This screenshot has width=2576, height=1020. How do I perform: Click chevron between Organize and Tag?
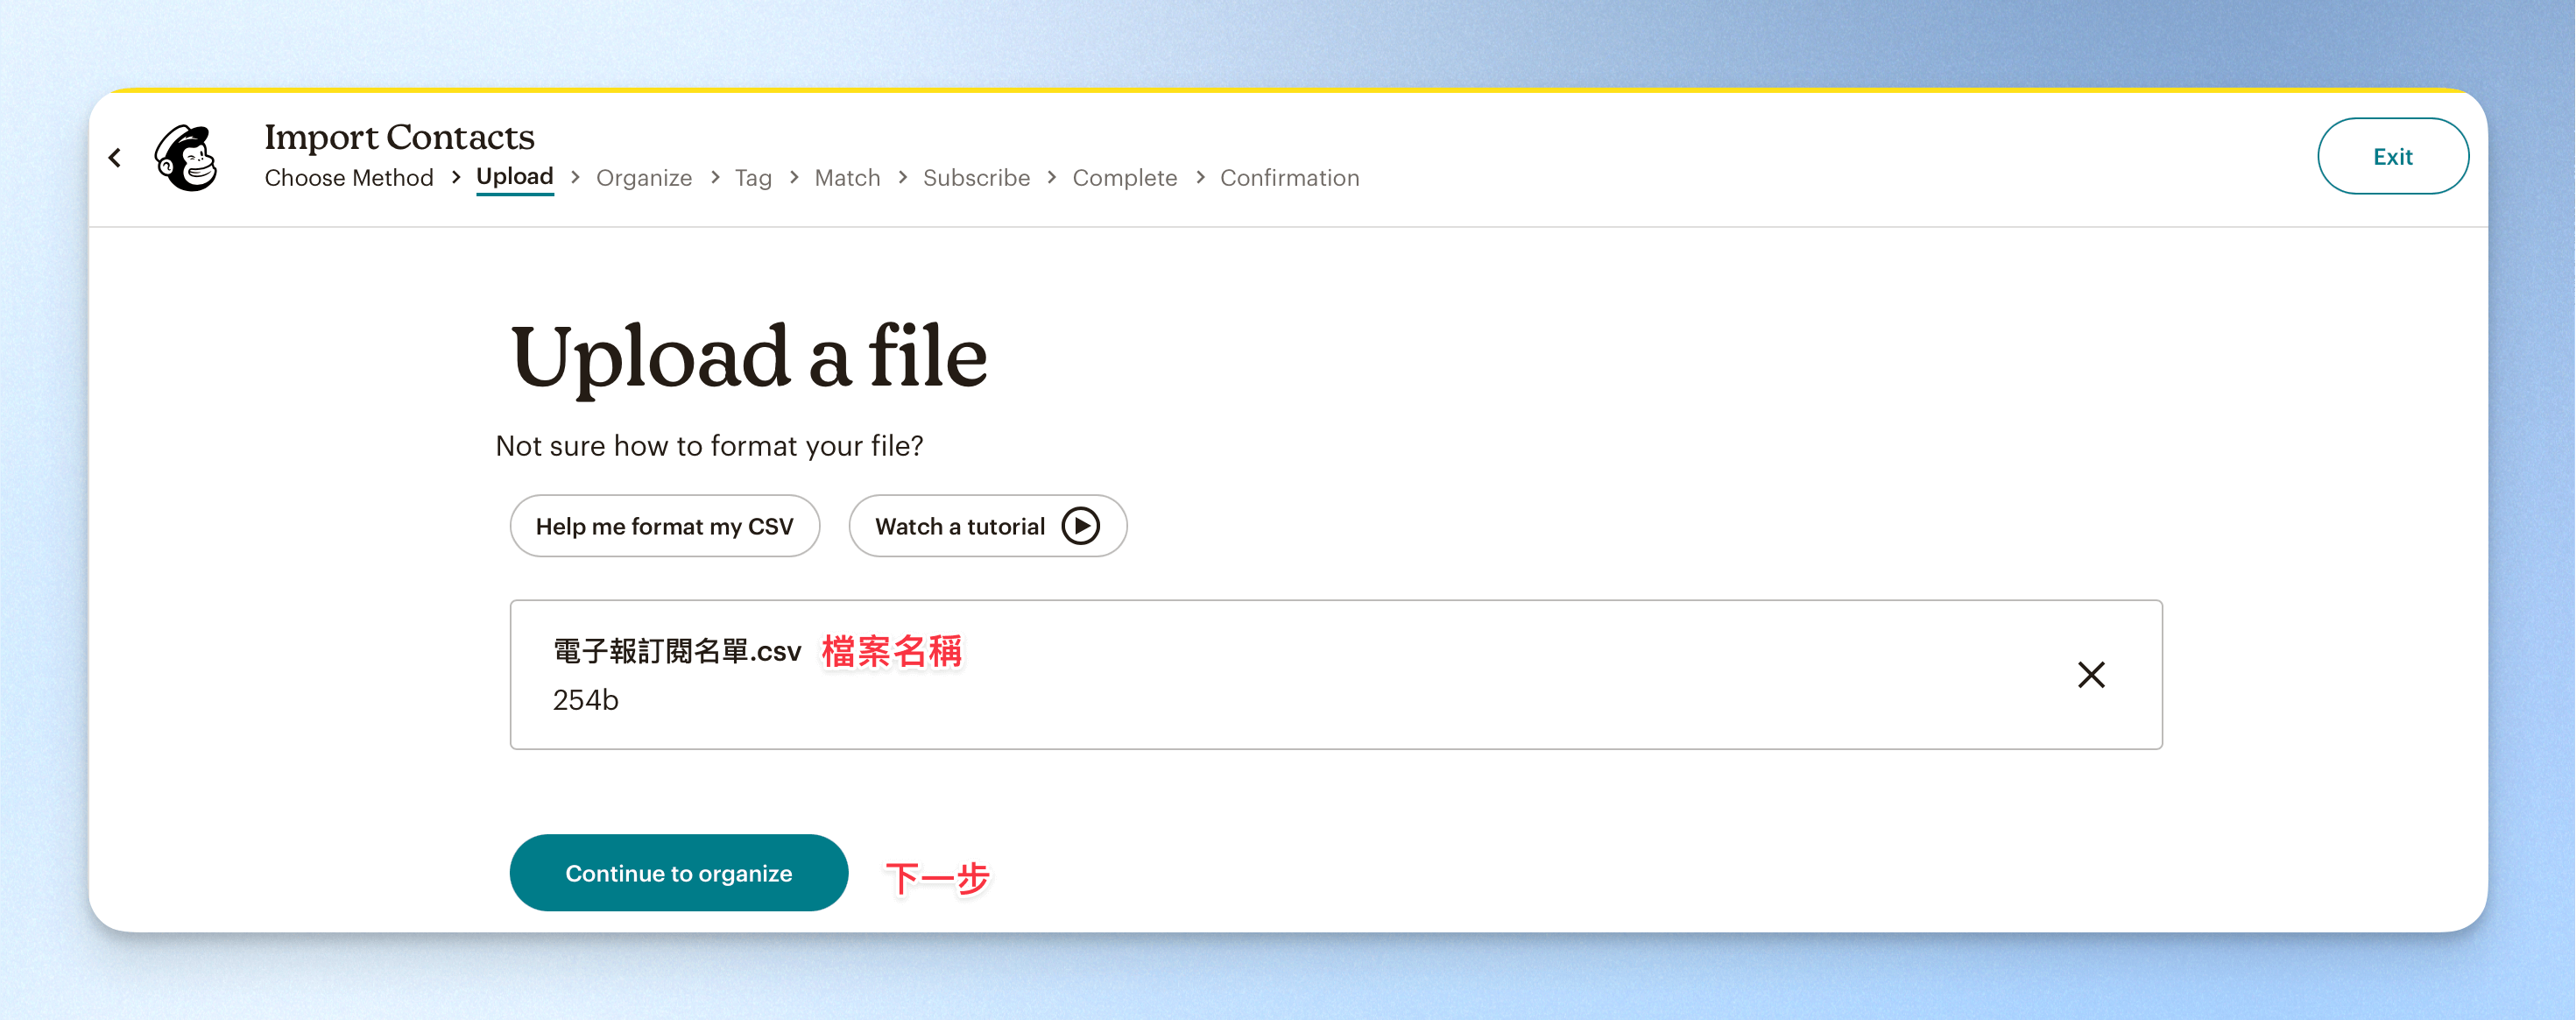(x=715, y=177)
